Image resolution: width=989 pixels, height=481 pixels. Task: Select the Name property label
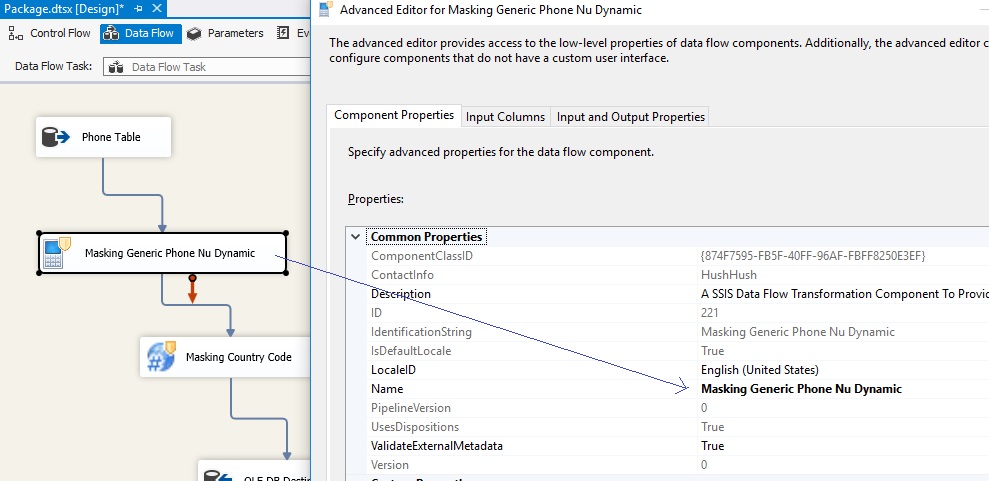click(387, 389)
